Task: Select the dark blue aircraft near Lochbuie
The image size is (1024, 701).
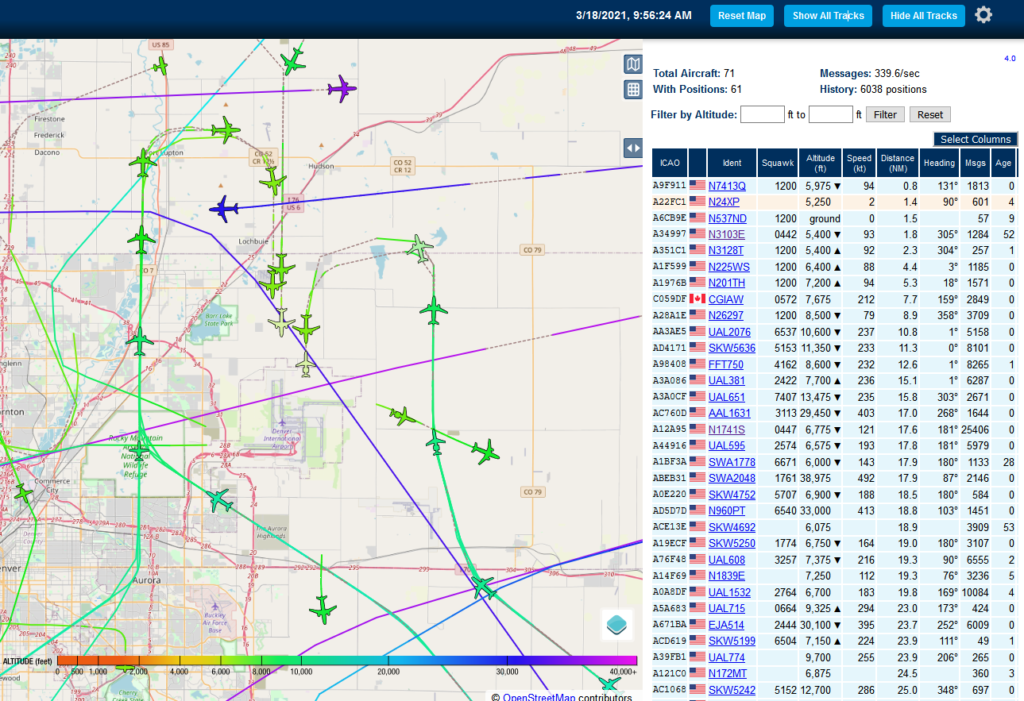Action: [224, 209]
